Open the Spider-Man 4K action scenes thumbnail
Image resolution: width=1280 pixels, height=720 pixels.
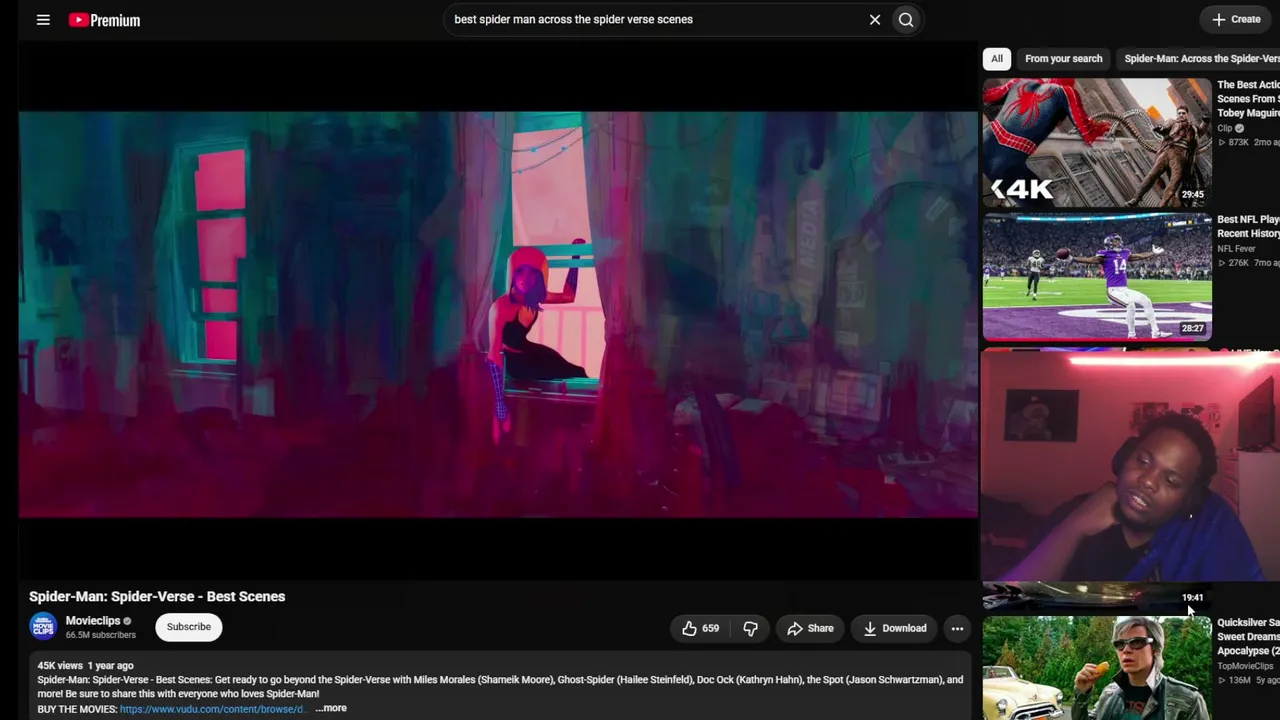(1097, 141)
